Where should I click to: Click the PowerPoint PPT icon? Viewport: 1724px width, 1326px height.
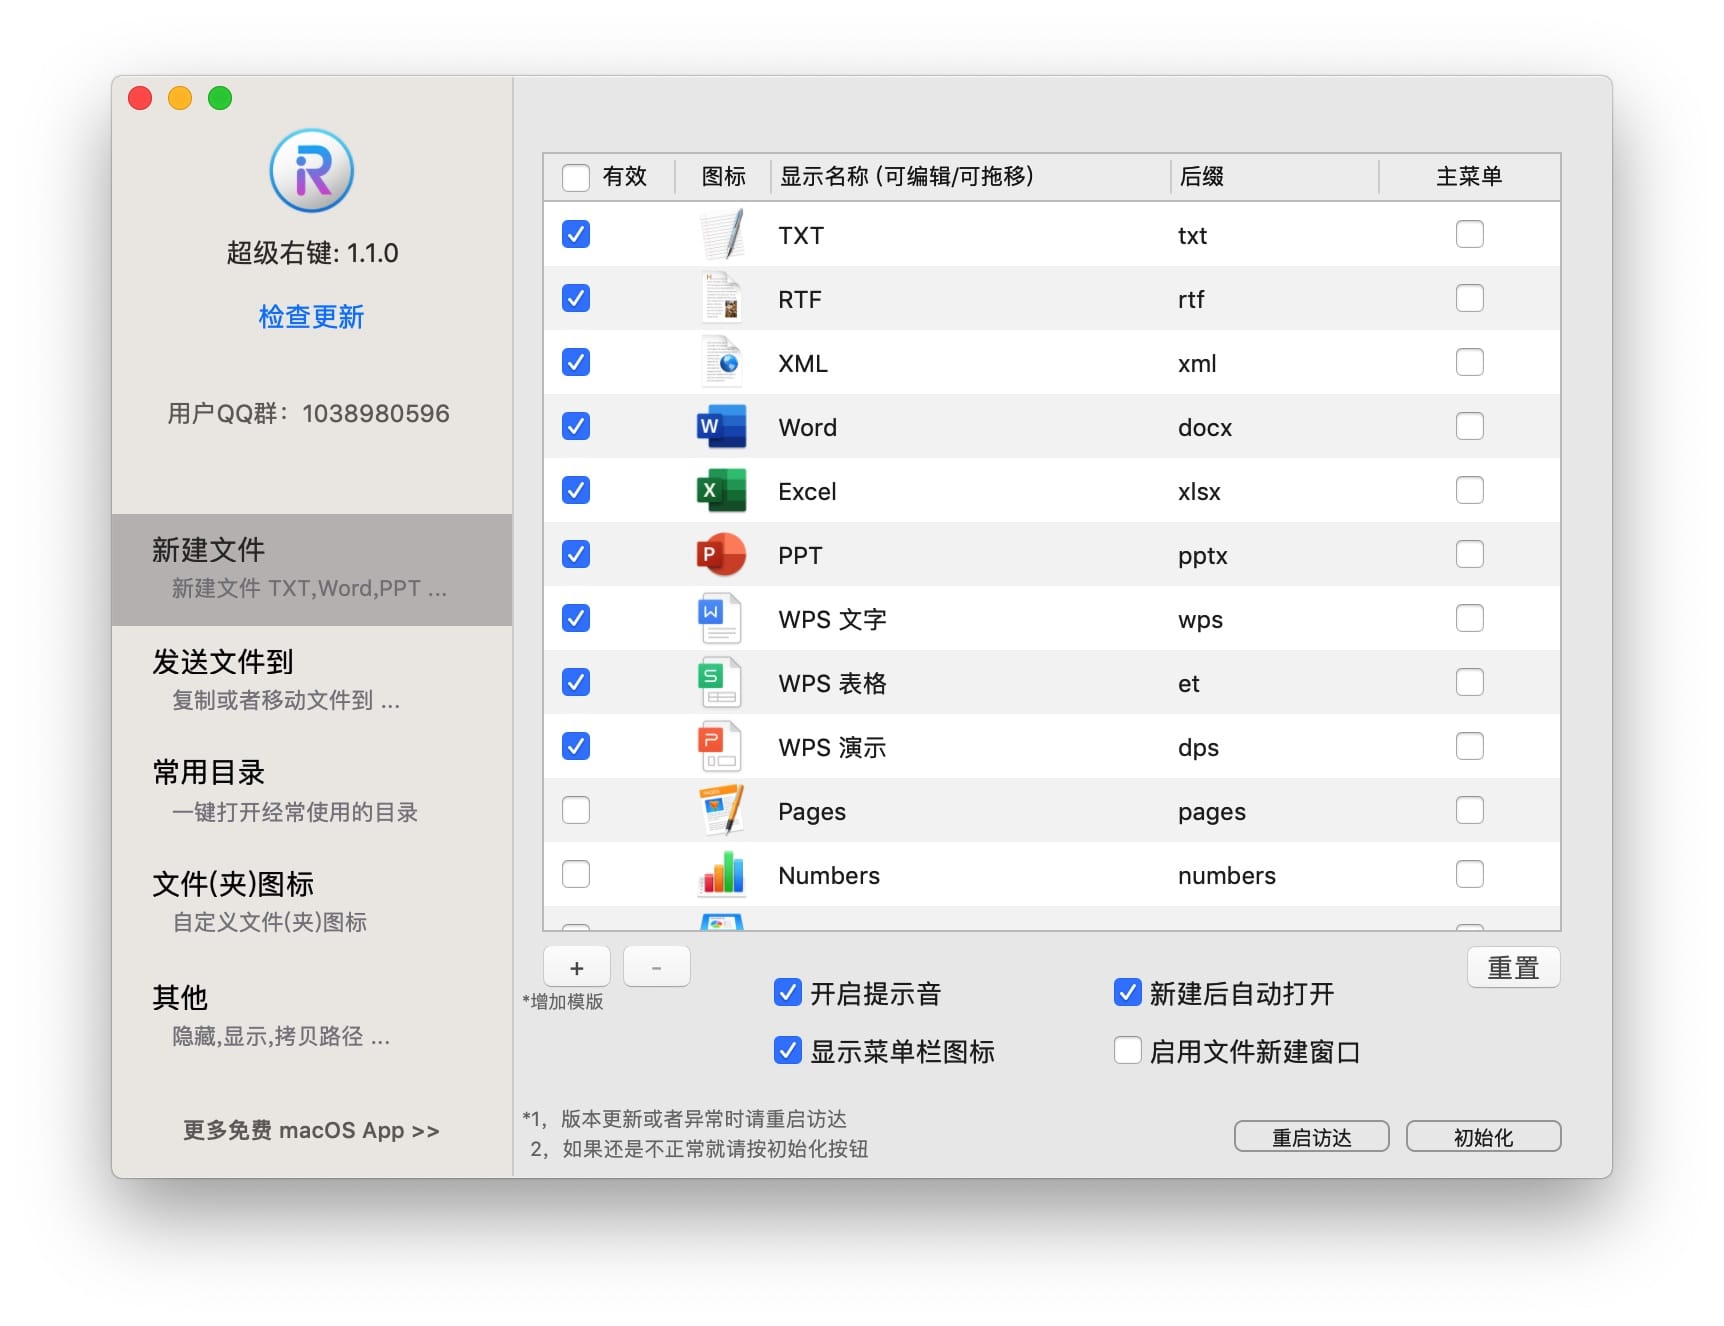pyautogui.click(x=721, y=555)
